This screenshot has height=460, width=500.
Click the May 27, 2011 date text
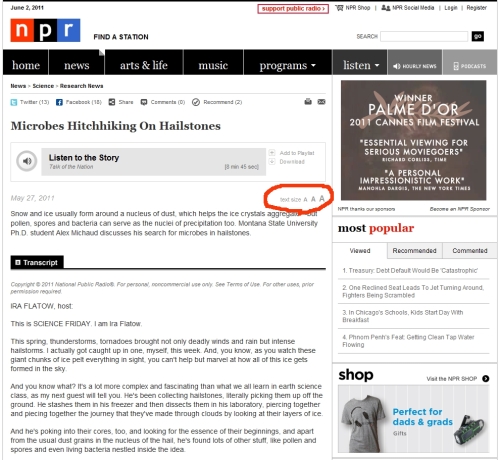coord(32,198)
